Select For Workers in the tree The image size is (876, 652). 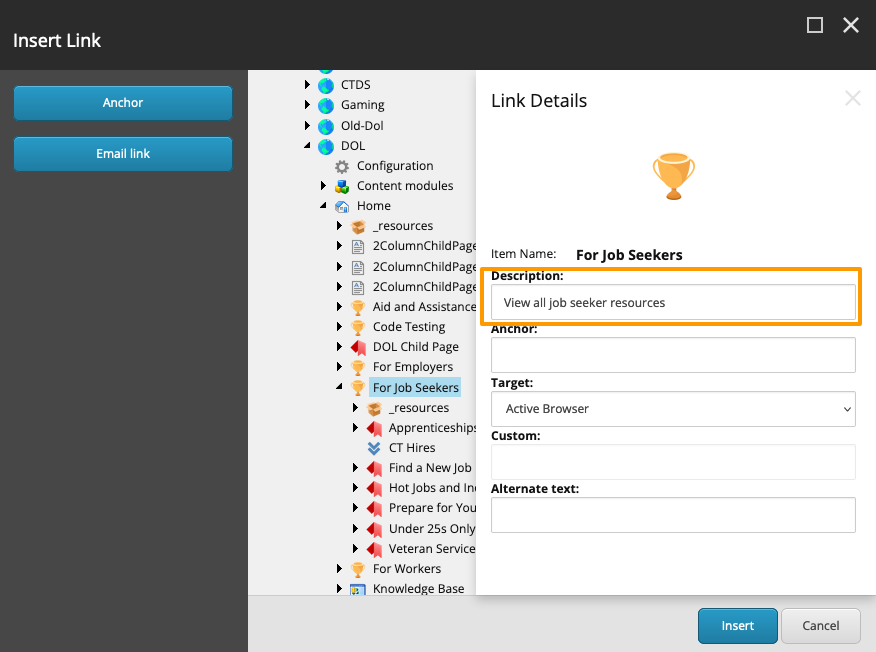(406, 569)
